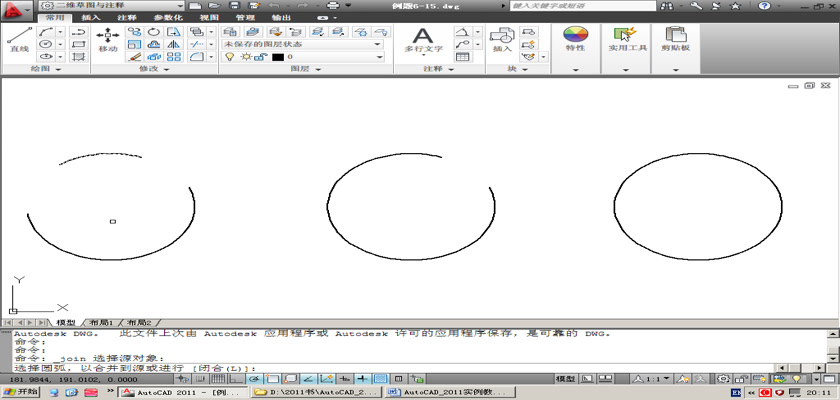Open the Layer Properties manager icon
The image size is (840, 400).
coord(230,32)
